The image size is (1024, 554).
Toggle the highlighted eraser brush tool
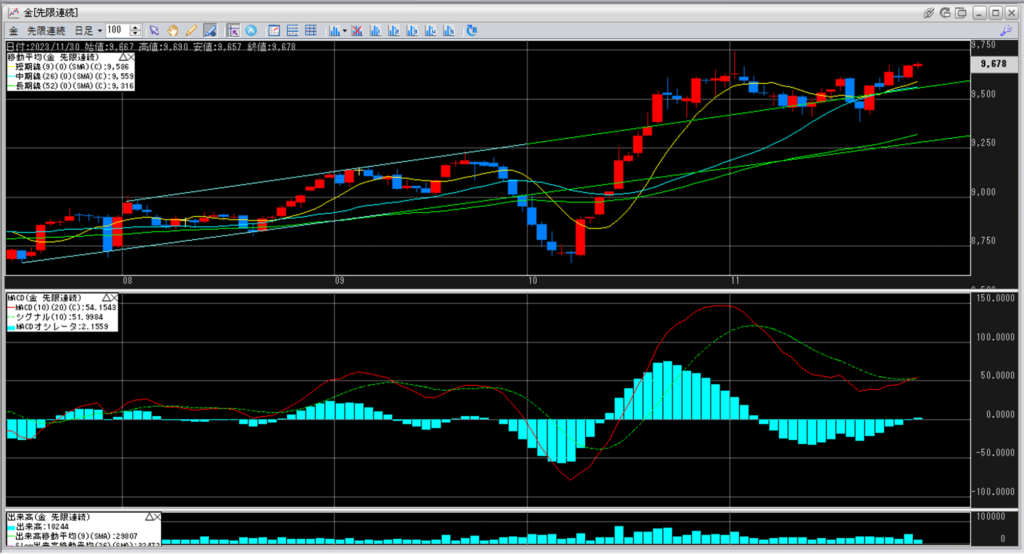[210, 31]
